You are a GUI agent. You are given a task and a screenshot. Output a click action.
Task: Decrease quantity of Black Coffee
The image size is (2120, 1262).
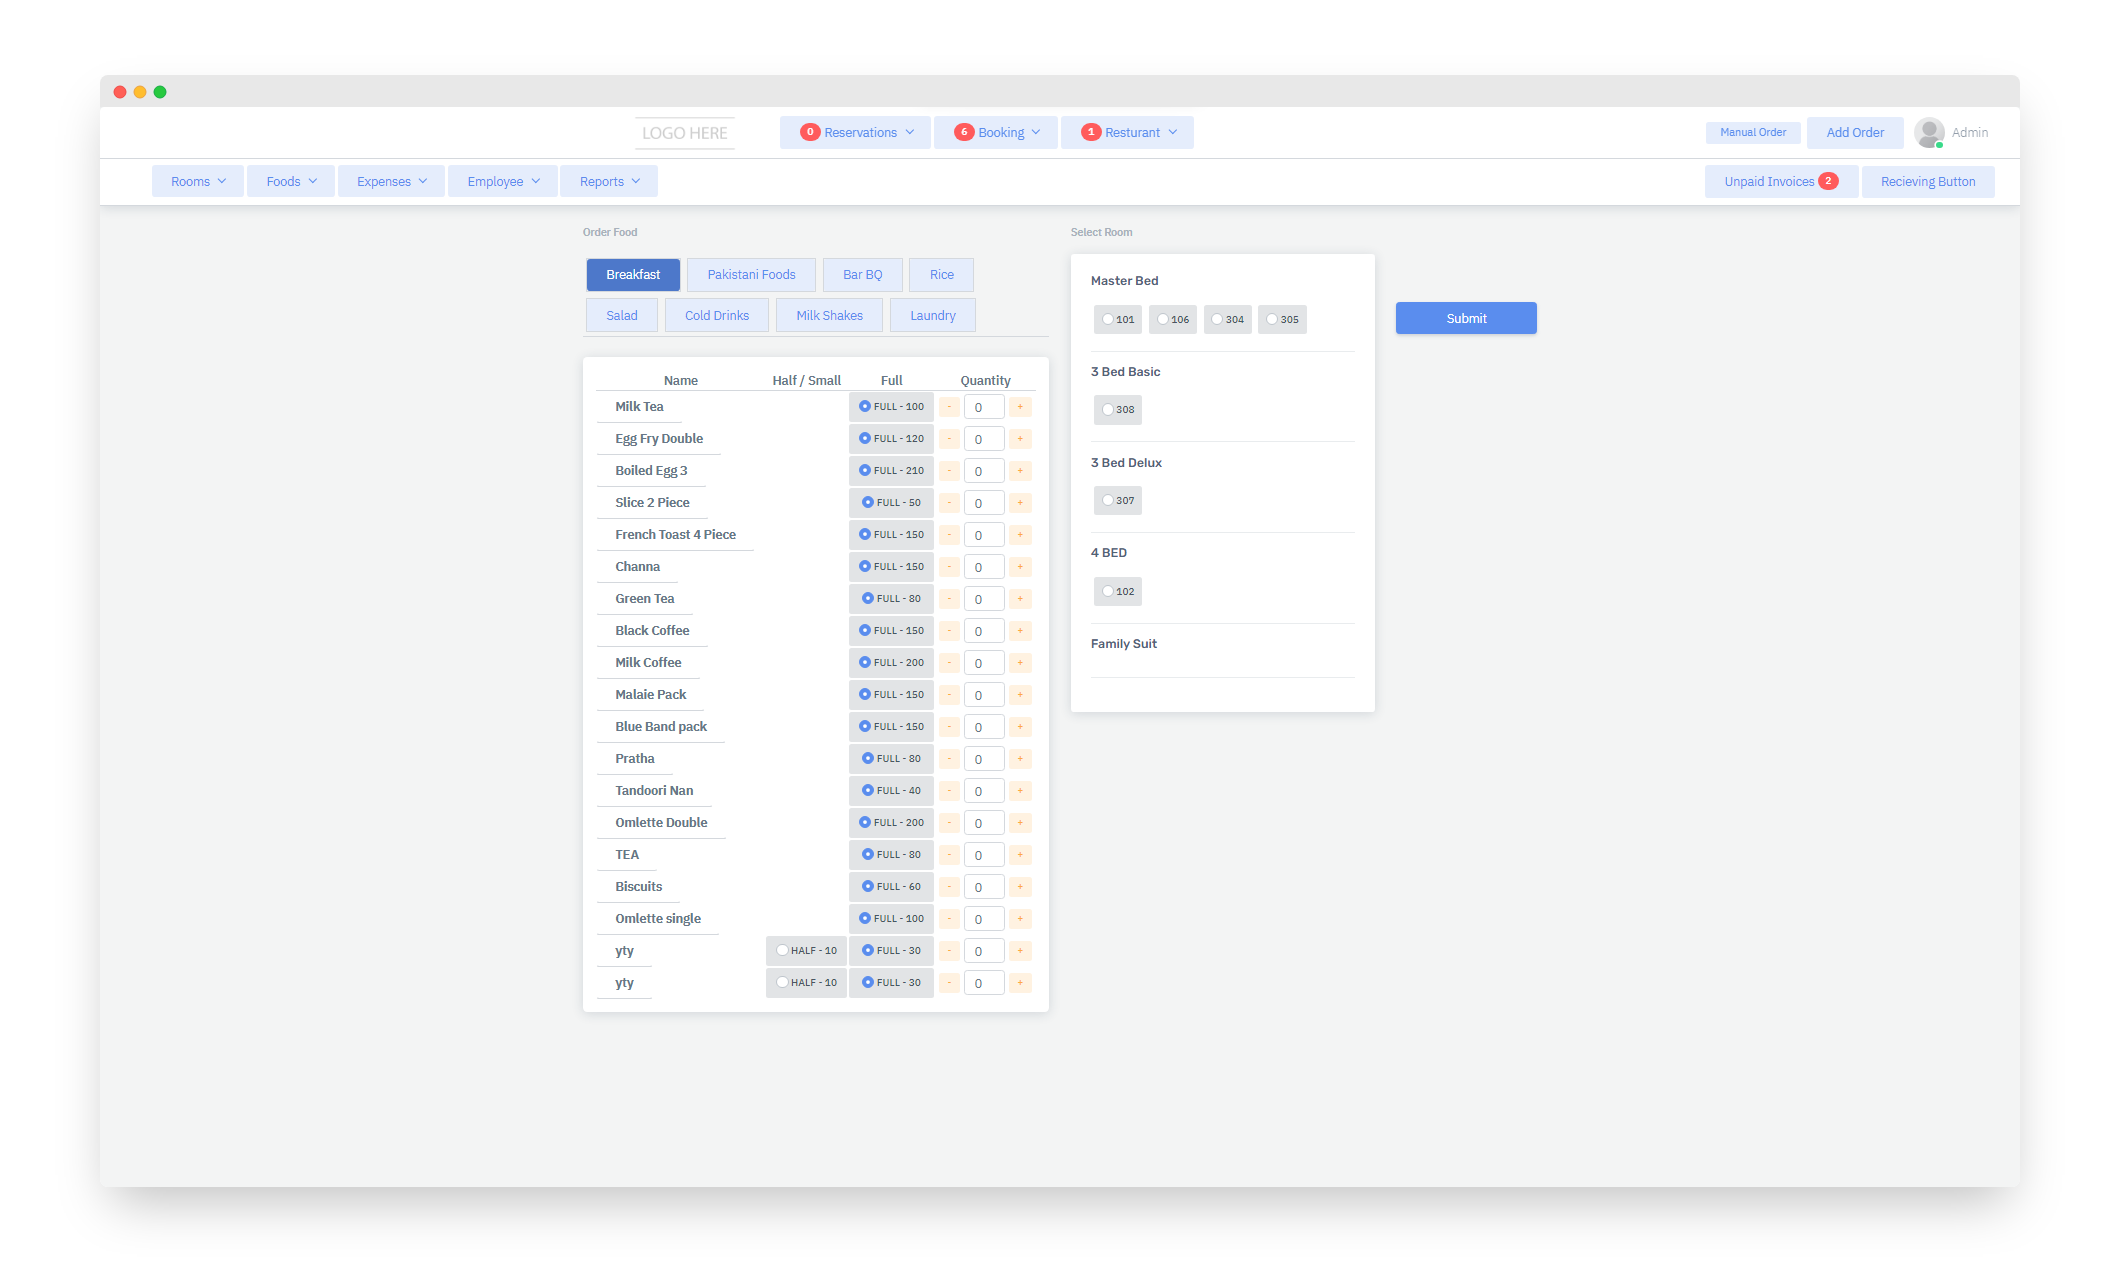pyautogui.click(x=949, y=631)
